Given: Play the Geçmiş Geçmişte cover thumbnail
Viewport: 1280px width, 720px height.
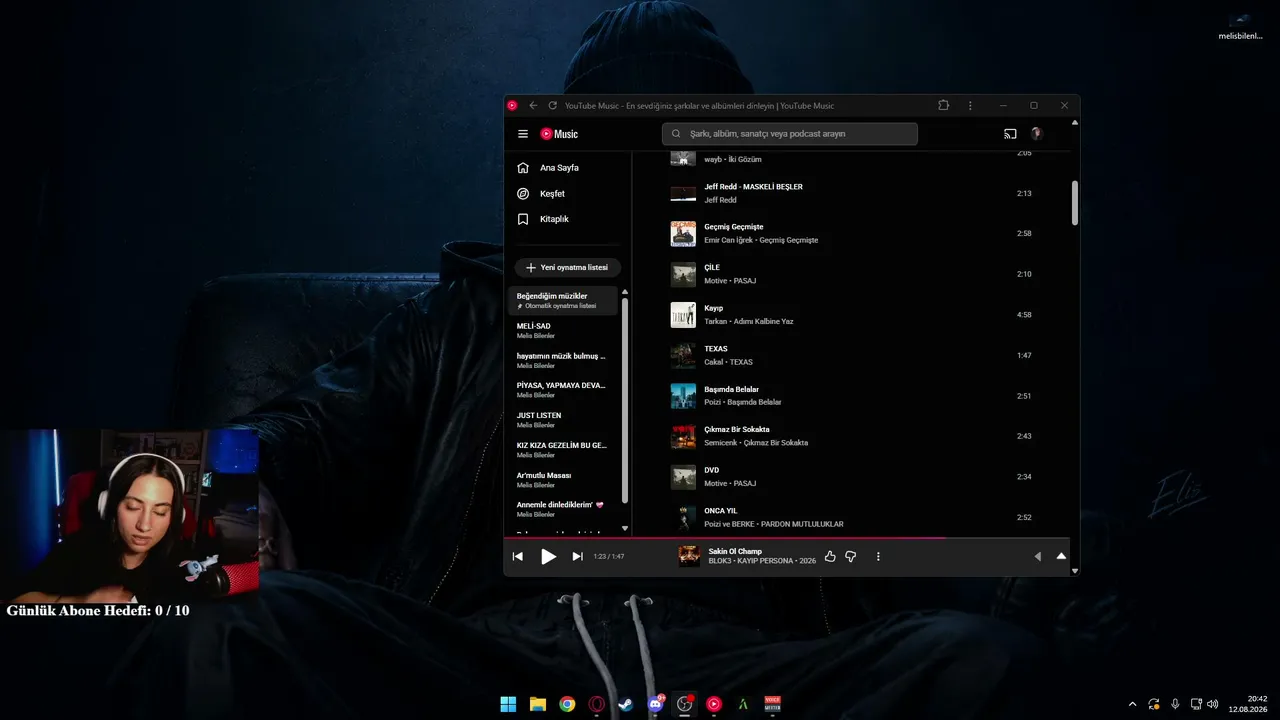Looking at the screenshot, I should tap(683, 233).
